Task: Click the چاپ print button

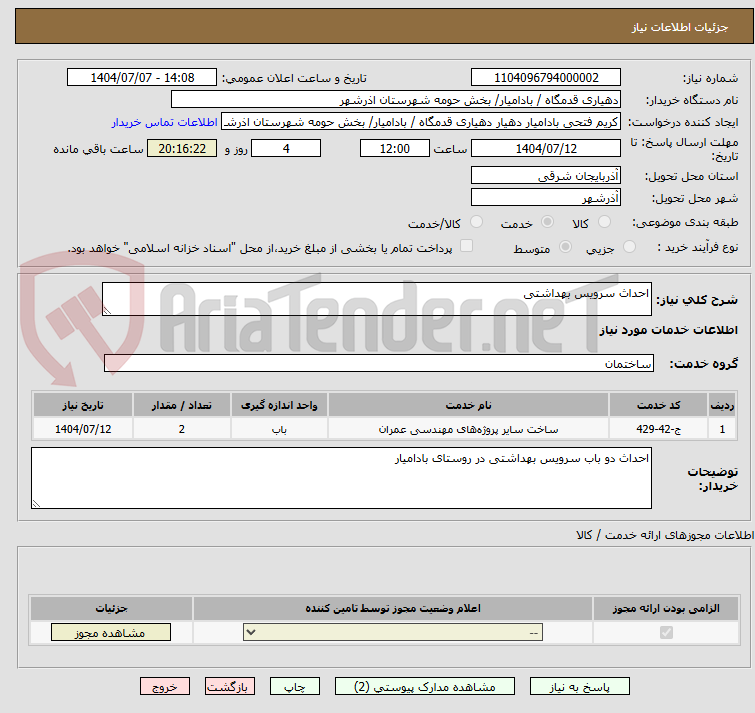Action: [x=295, y=687]
